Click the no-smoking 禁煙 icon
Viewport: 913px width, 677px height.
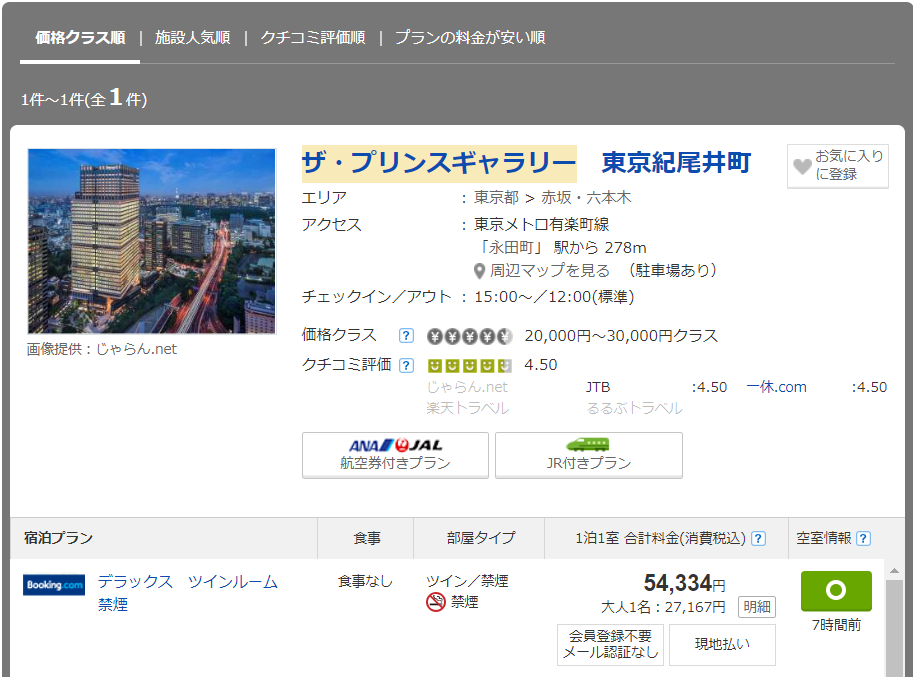436,602
